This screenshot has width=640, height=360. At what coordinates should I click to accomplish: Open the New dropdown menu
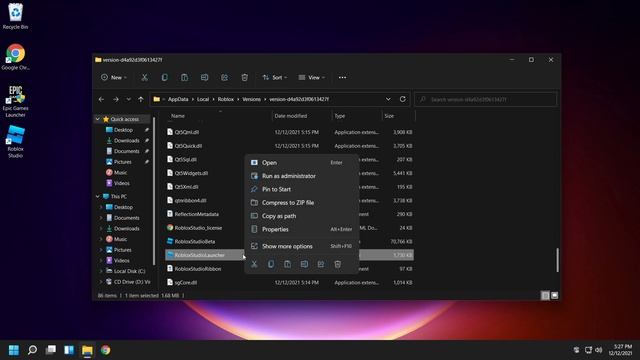114,78
